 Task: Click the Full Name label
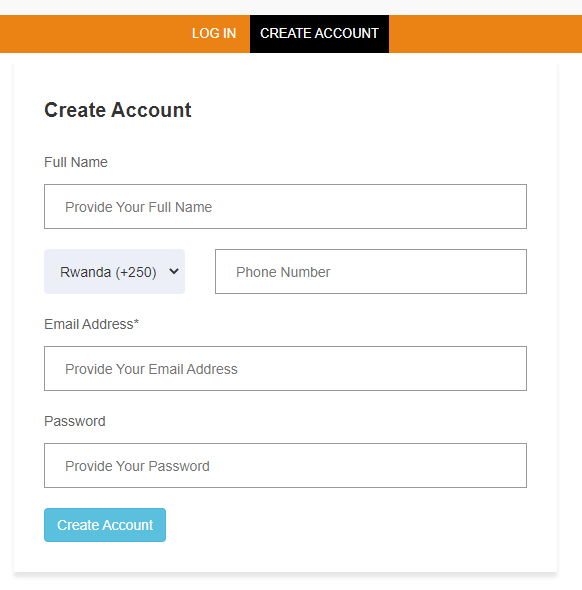pos(76,162)
